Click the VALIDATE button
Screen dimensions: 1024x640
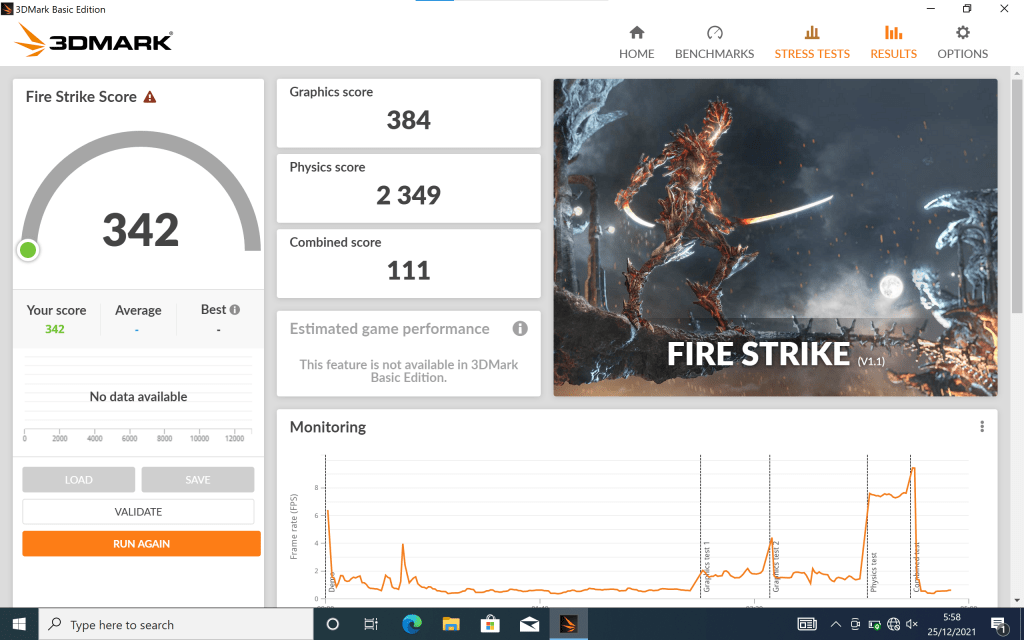(x=138, y=511)
